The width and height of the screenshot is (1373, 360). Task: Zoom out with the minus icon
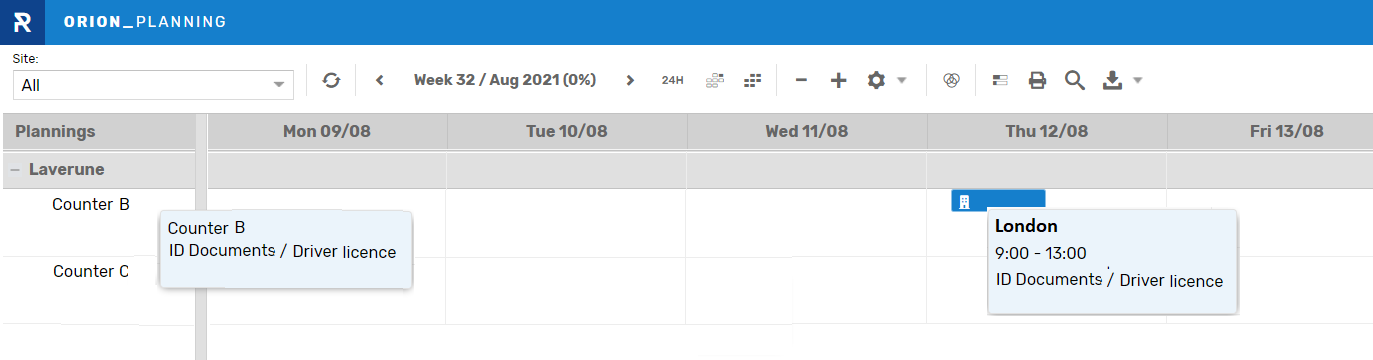pos(801,81)
